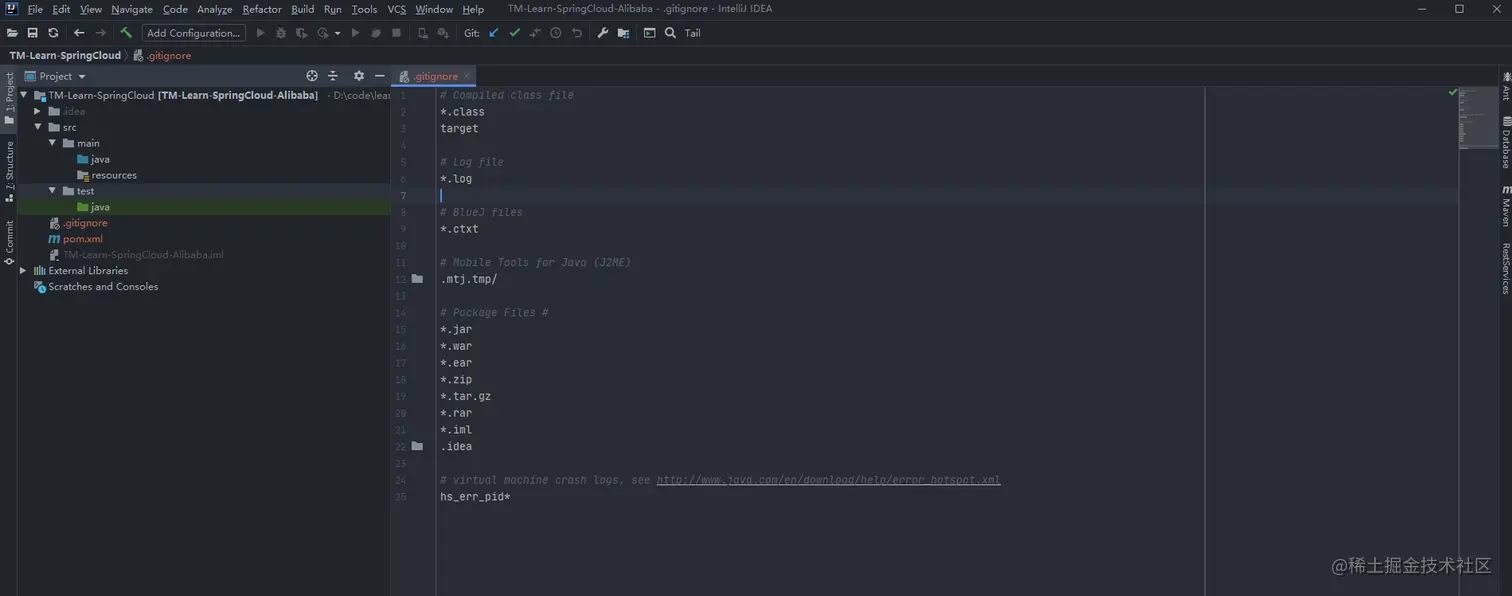Click the Search Everywhere magnifier icon

click(670, 33)
